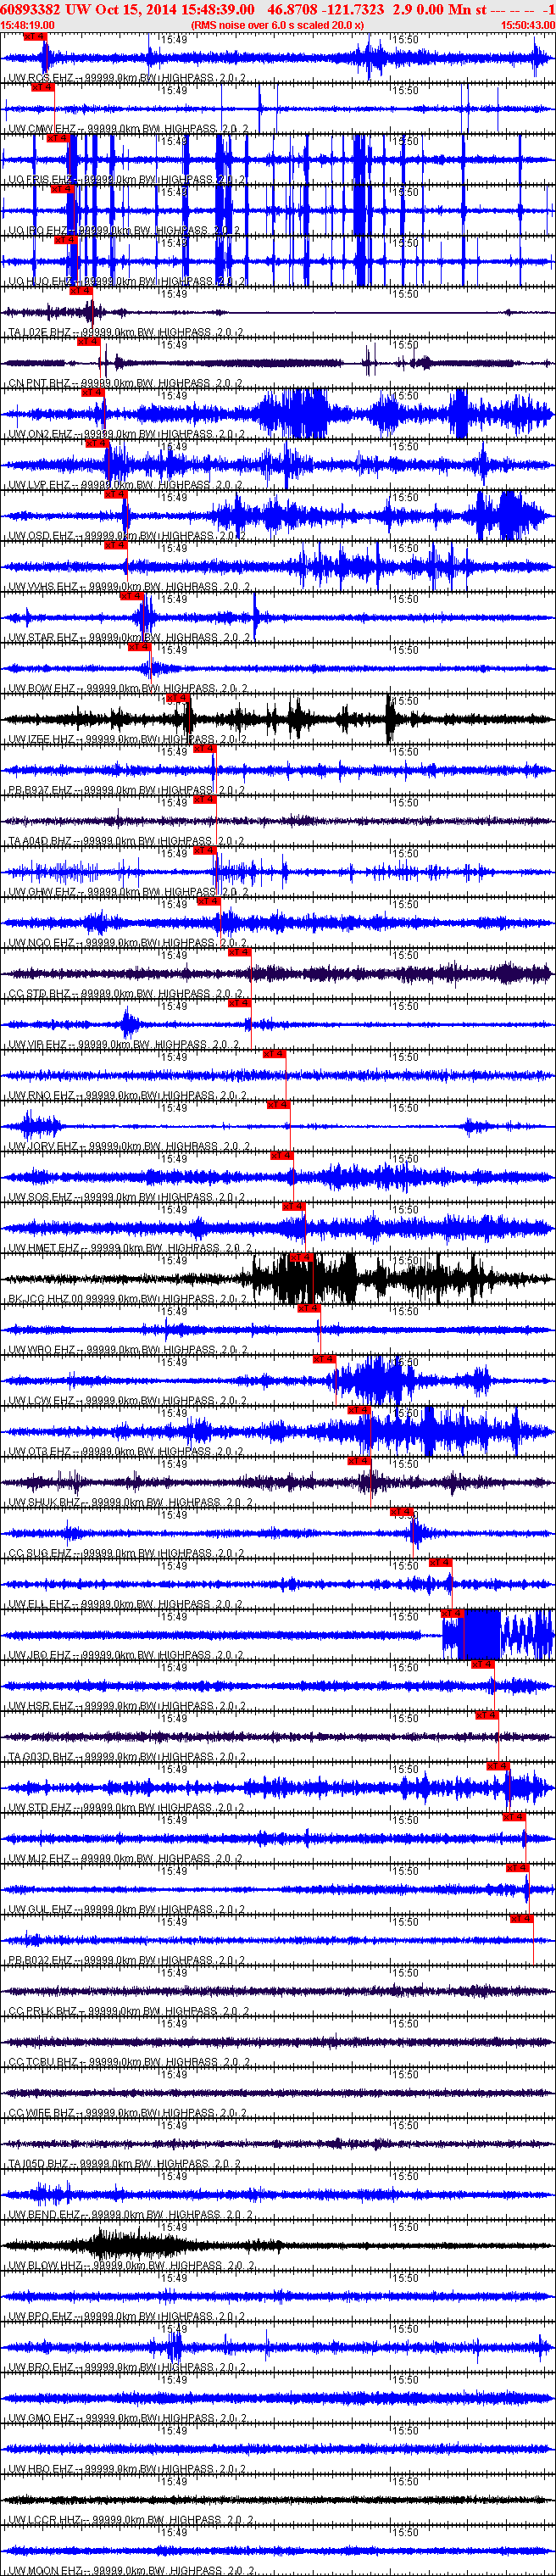Viewport: 556px width, 2576px height.
Task: Click the red pick marker on UW STAR trace
Action: coord(131,596)
